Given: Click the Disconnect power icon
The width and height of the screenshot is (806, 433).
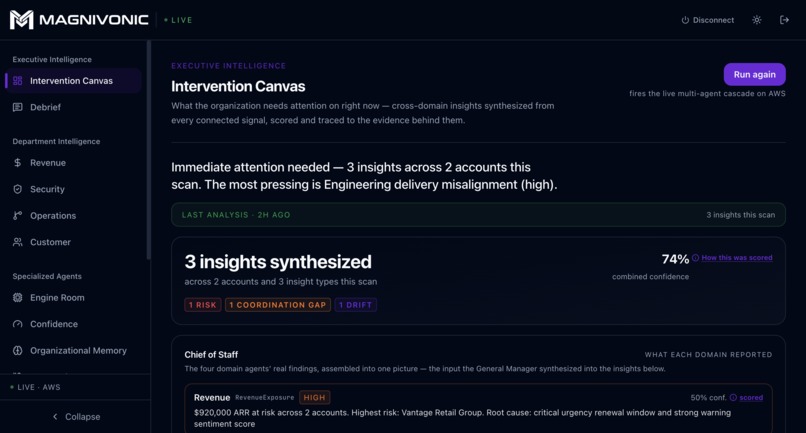Looking at the screenshot, I should coord(685,20).
